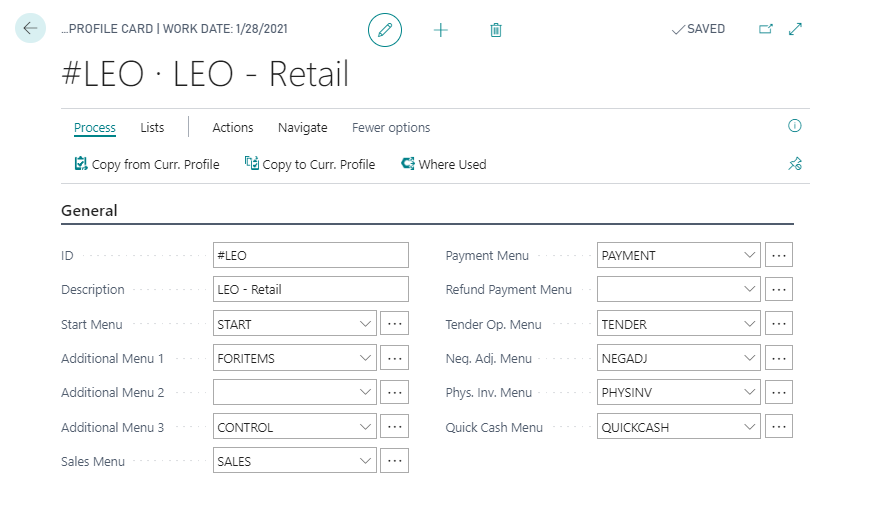The height and width of the screenshot is (505, 871).
Task: Click ellipsis button next to Sales Menu
Action: click(395, 461)
